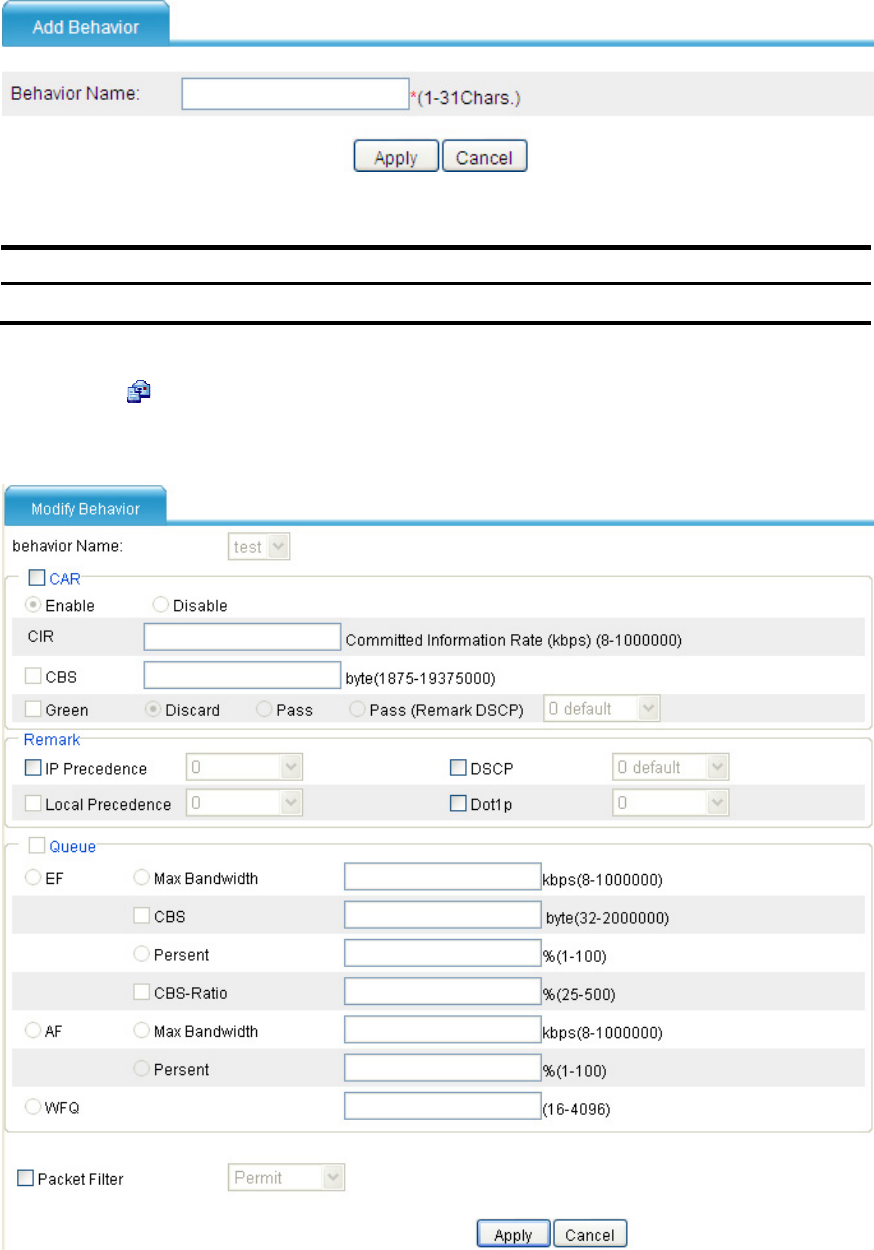
Task: Click the EF CBS byte(32-2000000) field
Action: tap(442, 915)
